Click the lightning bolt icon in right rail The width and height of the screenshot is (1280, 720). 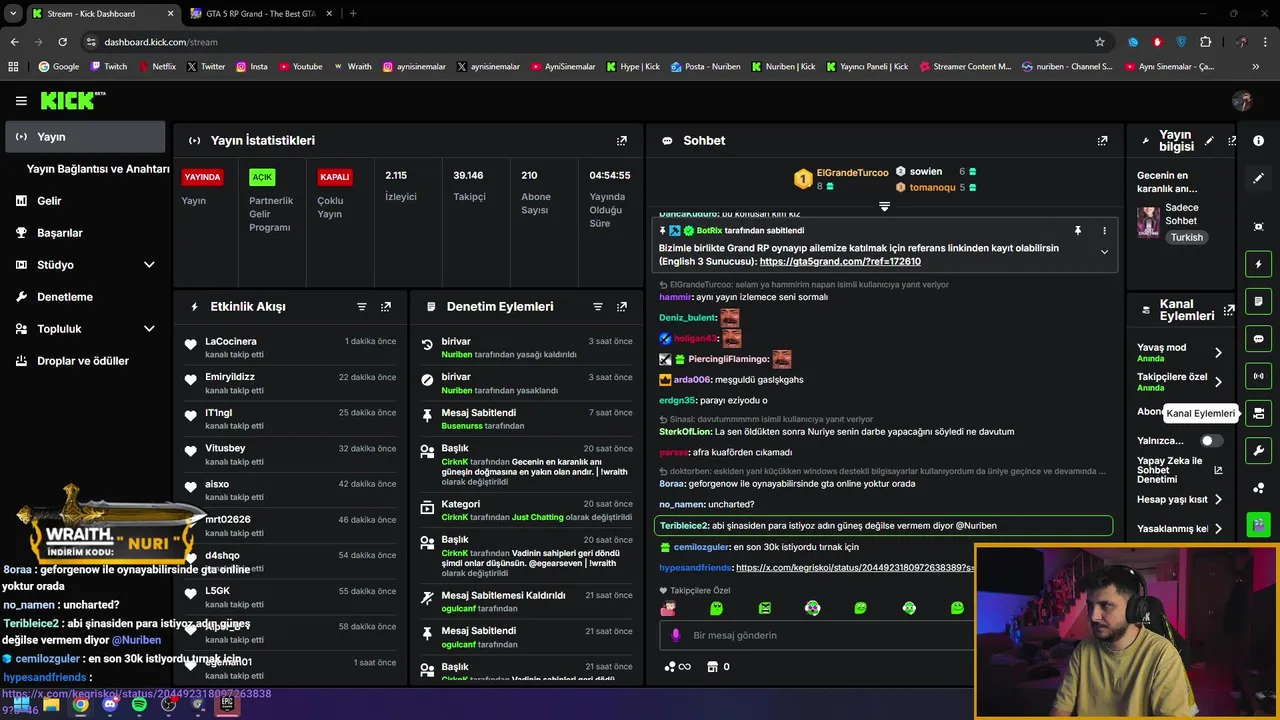(x=1259, y=264)
